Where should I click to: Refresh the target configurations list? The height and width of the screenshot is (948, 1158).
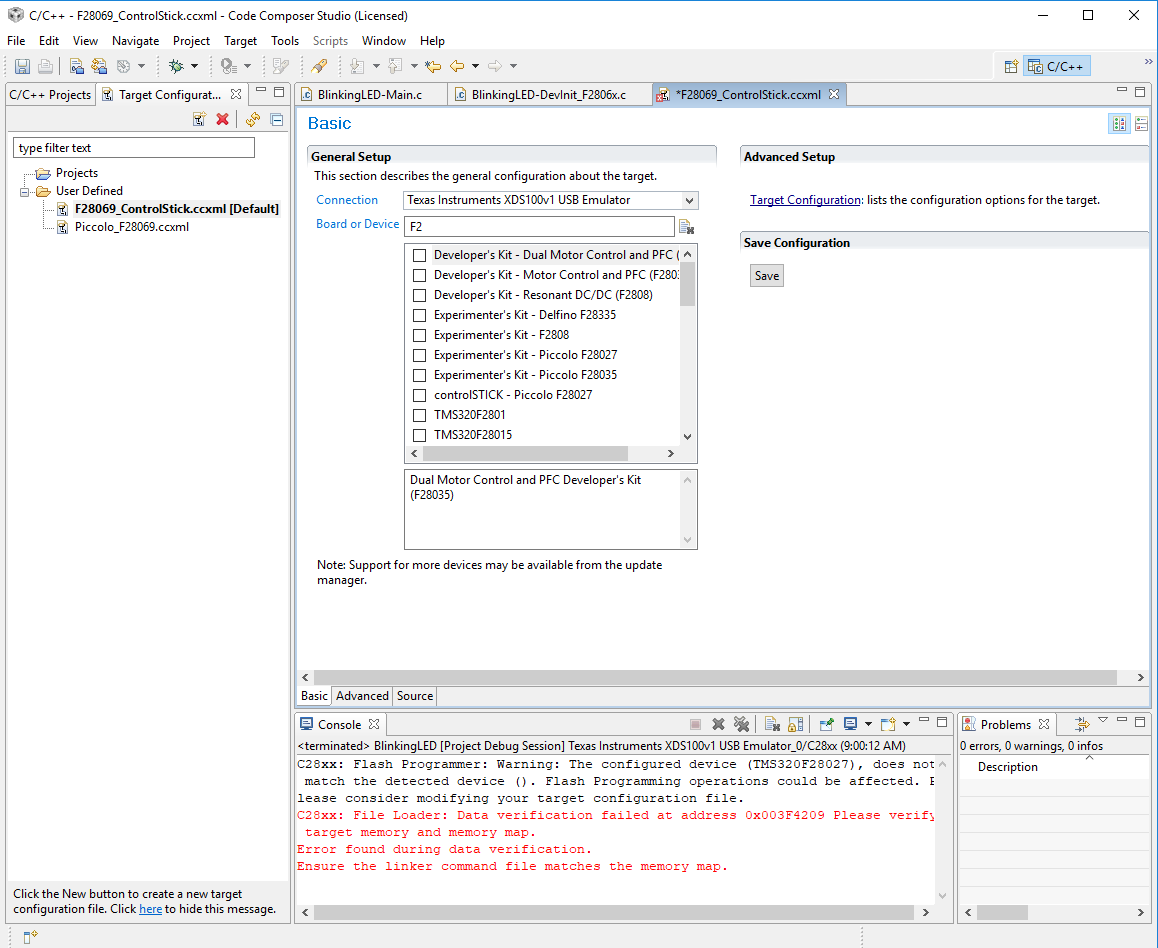(253, 119)
